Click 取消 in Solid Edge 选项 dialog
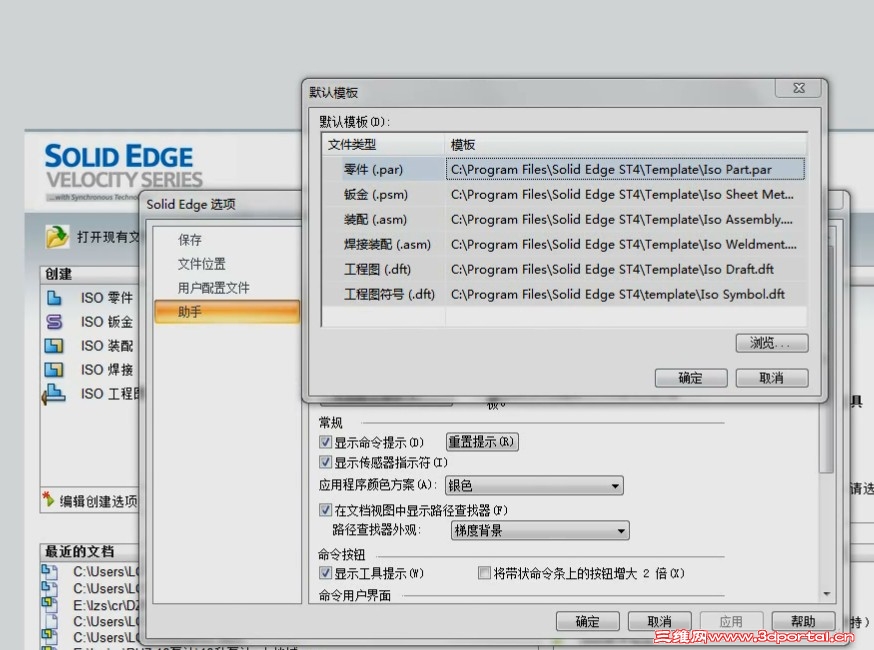This screenshot has height=650, width=874. [659, 621]
